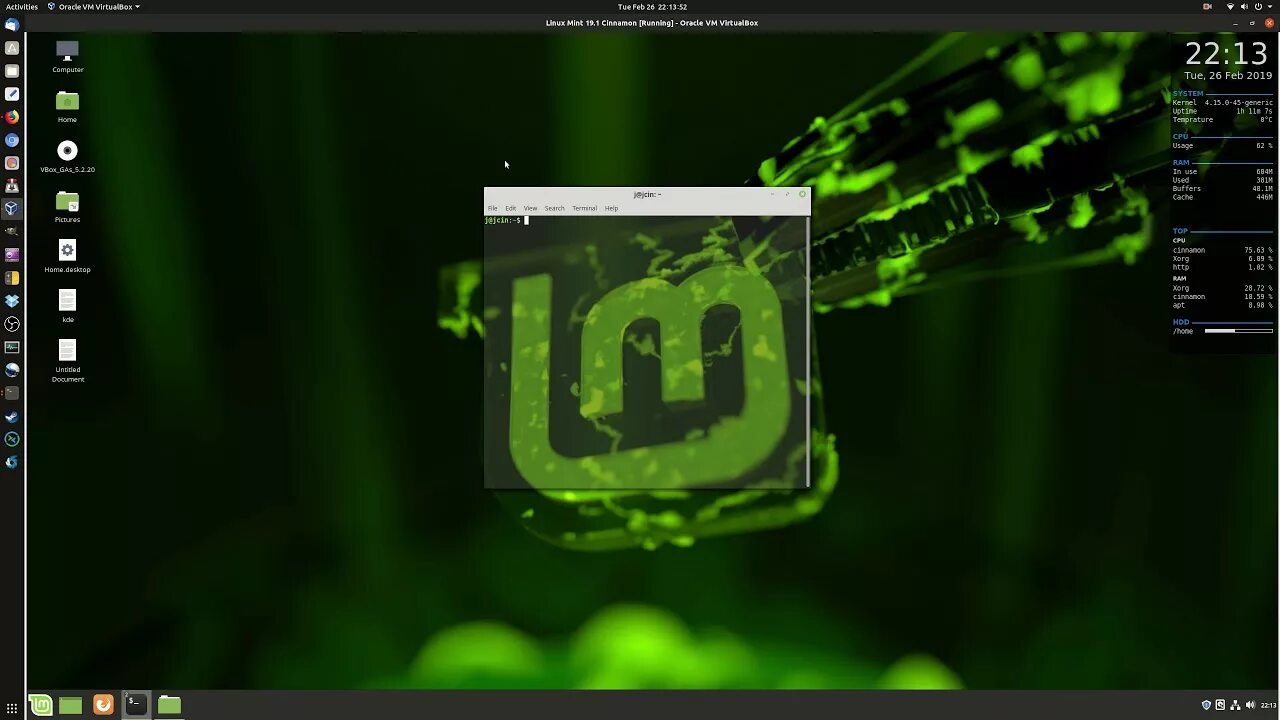Viewport: 1280px width, 720px height.
Task: Click the Show Desktop panel icon
Action: coord(70,705)
